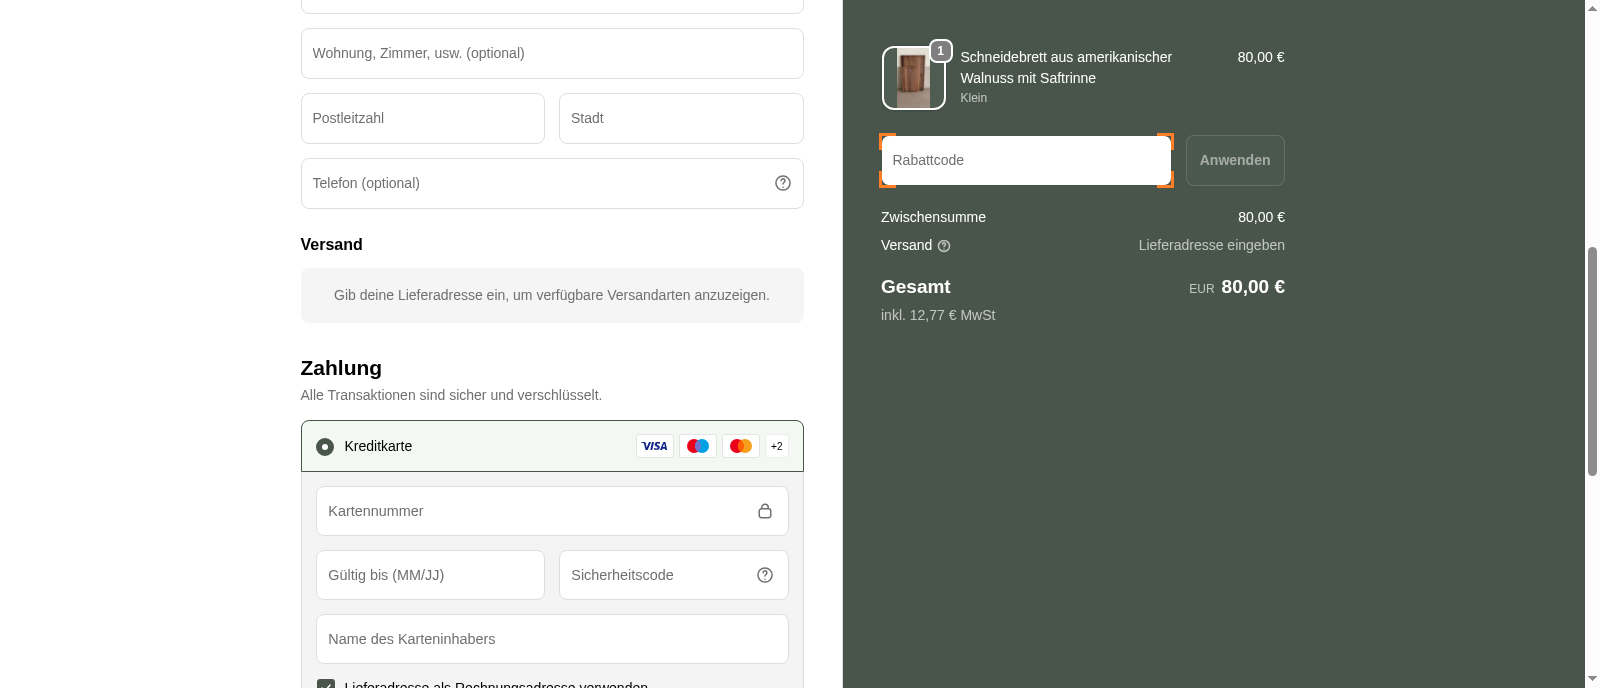Focus the Gültig bis (MM/JJ) field

430,575
